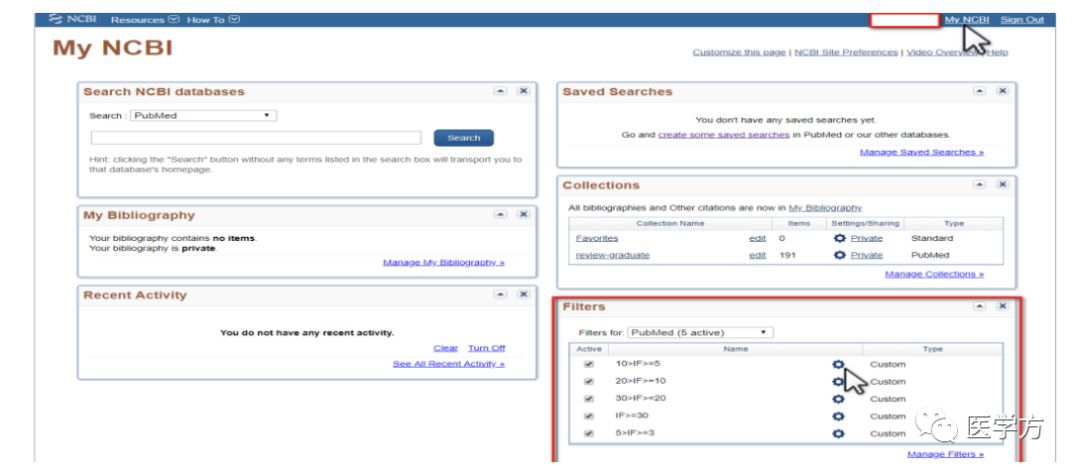This screenshot has width=1080, height=475.
Task: Focus the search terms input field
Action: click(256, 138)
